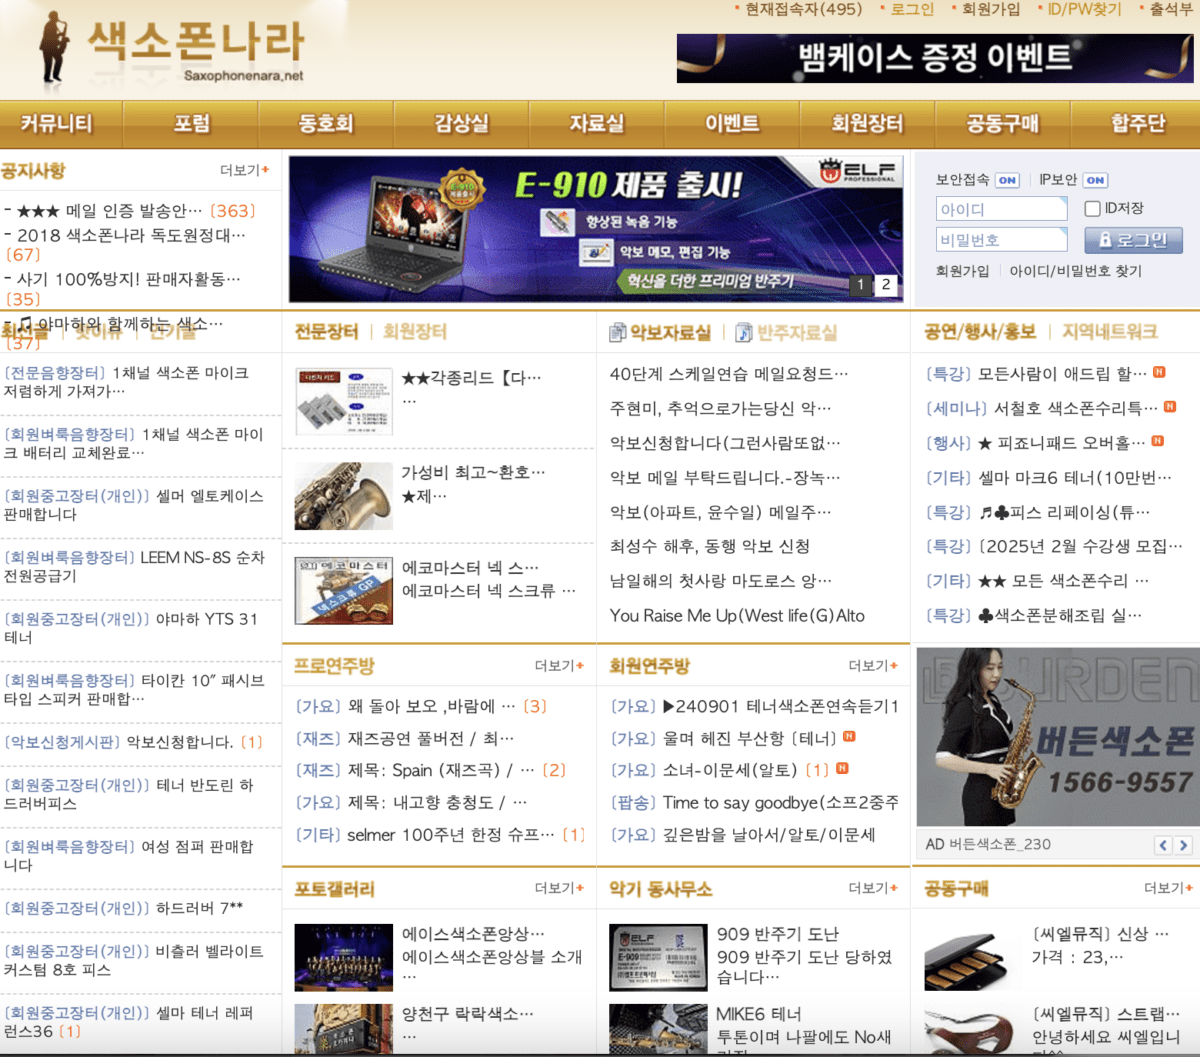Image resolution: width=1200 pixels, height=1057 pixels.
Task: Show previous ad with left arrow
Action: point(1163,845)
